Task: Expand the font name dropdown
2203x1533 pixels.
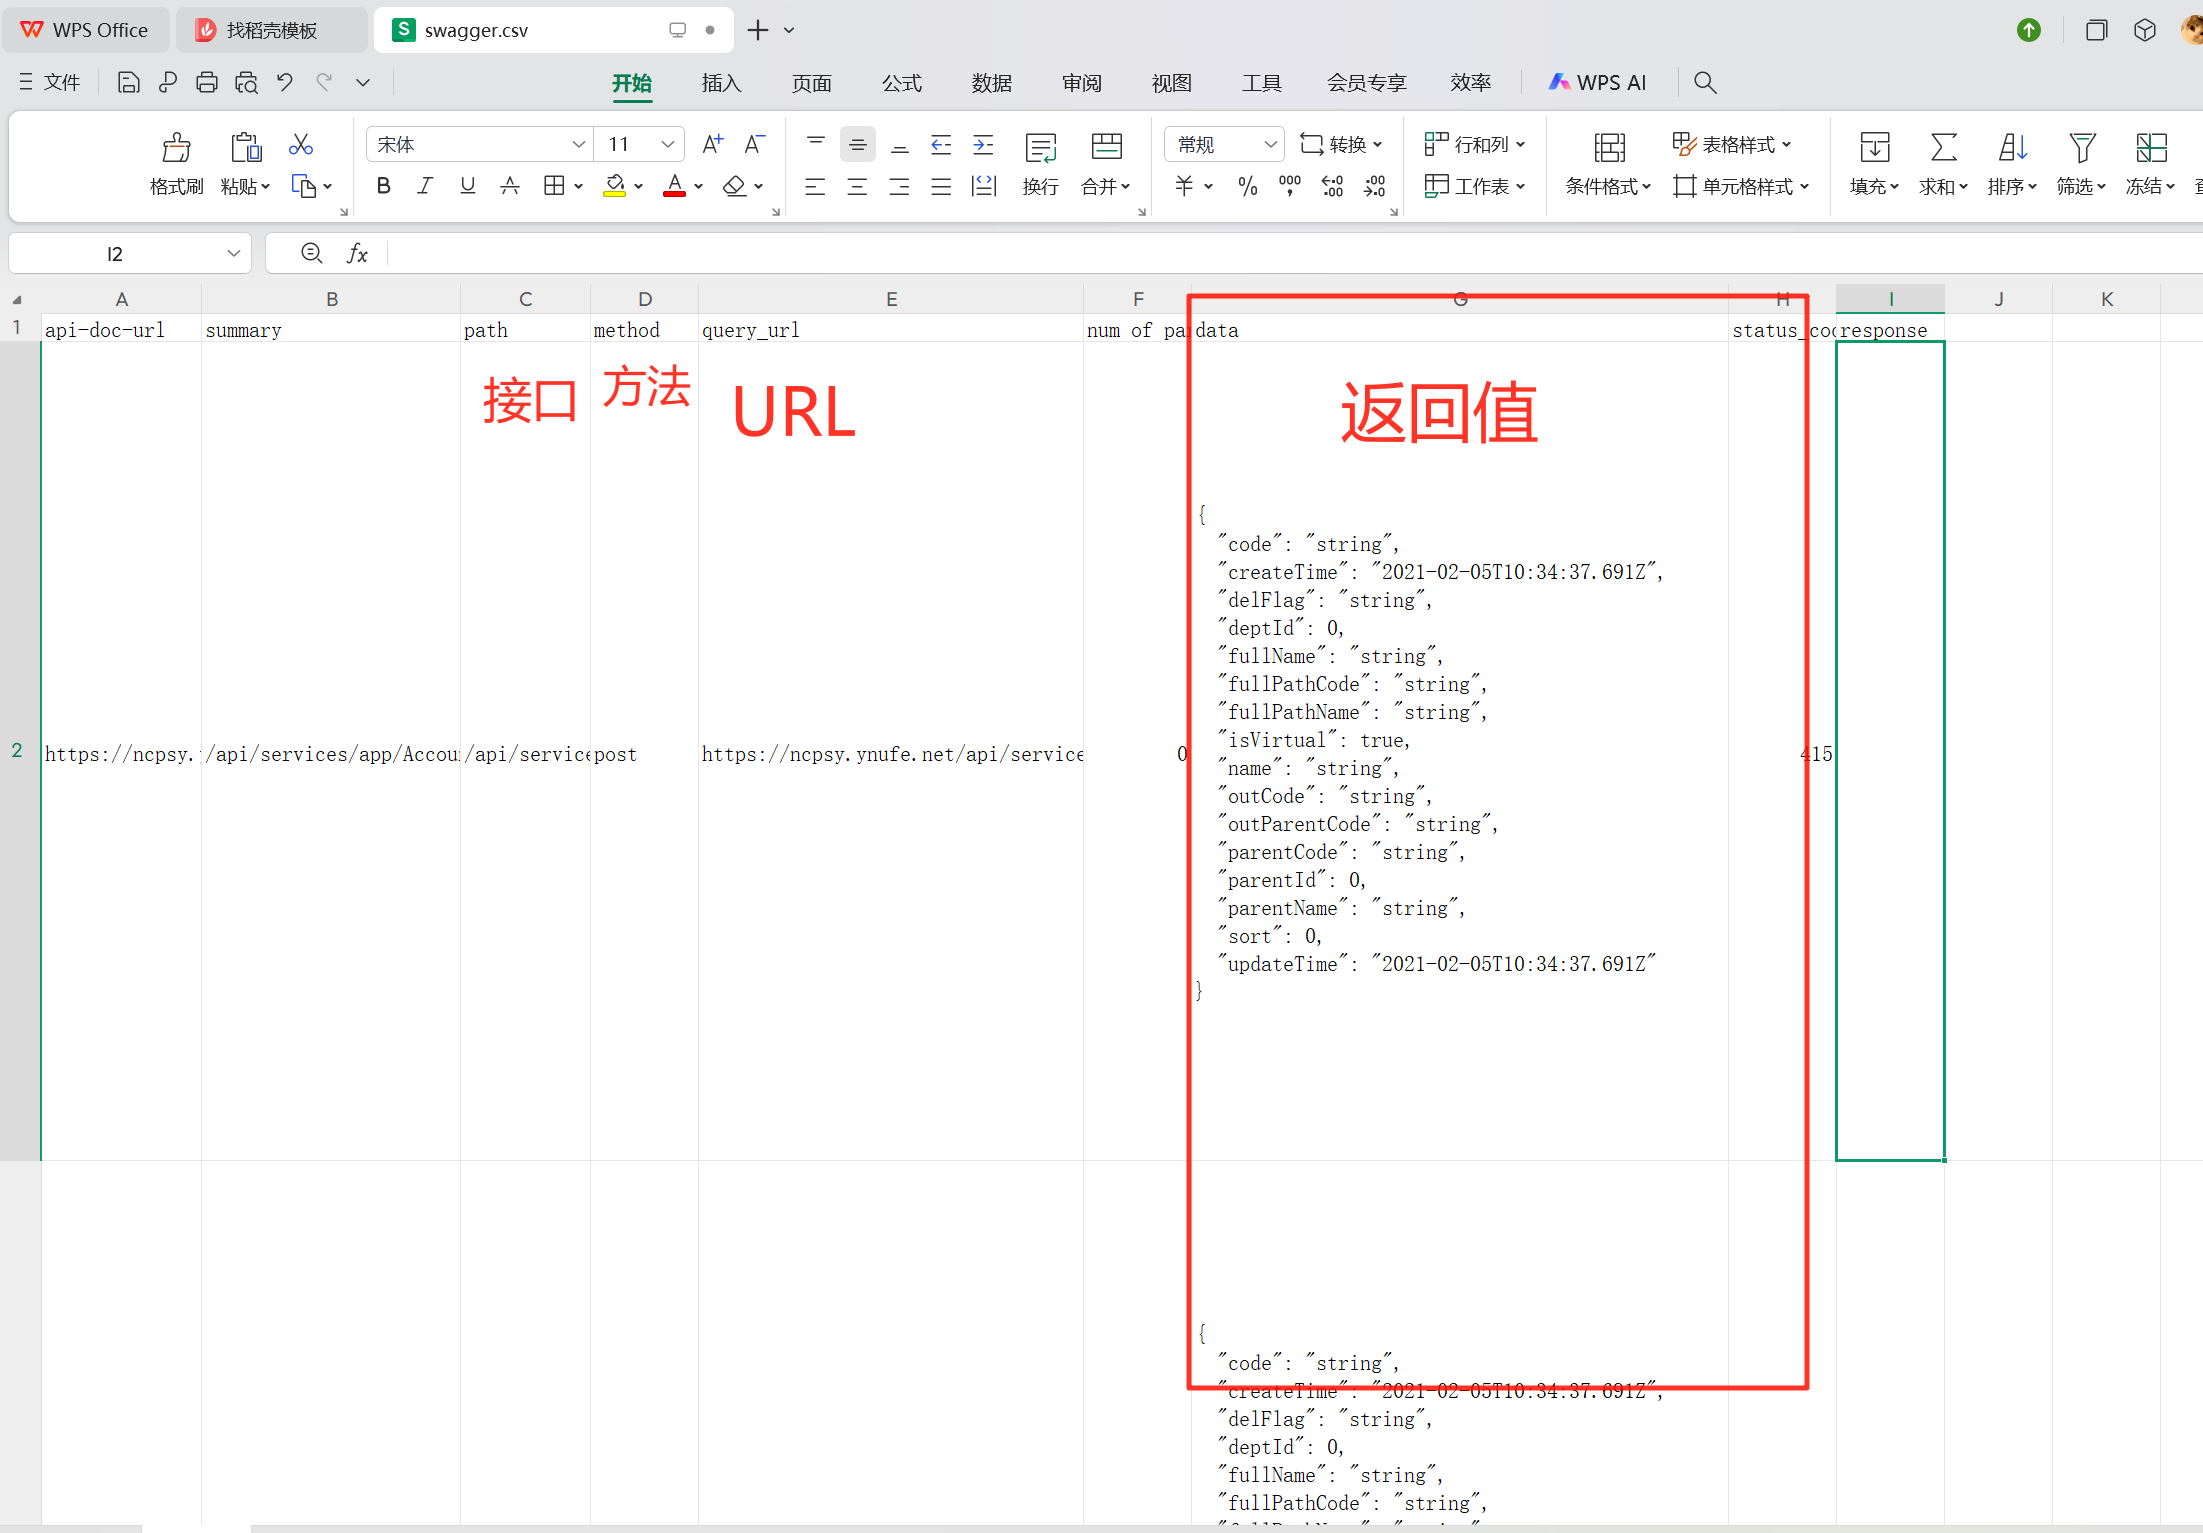Action: (x=578, y=145)
